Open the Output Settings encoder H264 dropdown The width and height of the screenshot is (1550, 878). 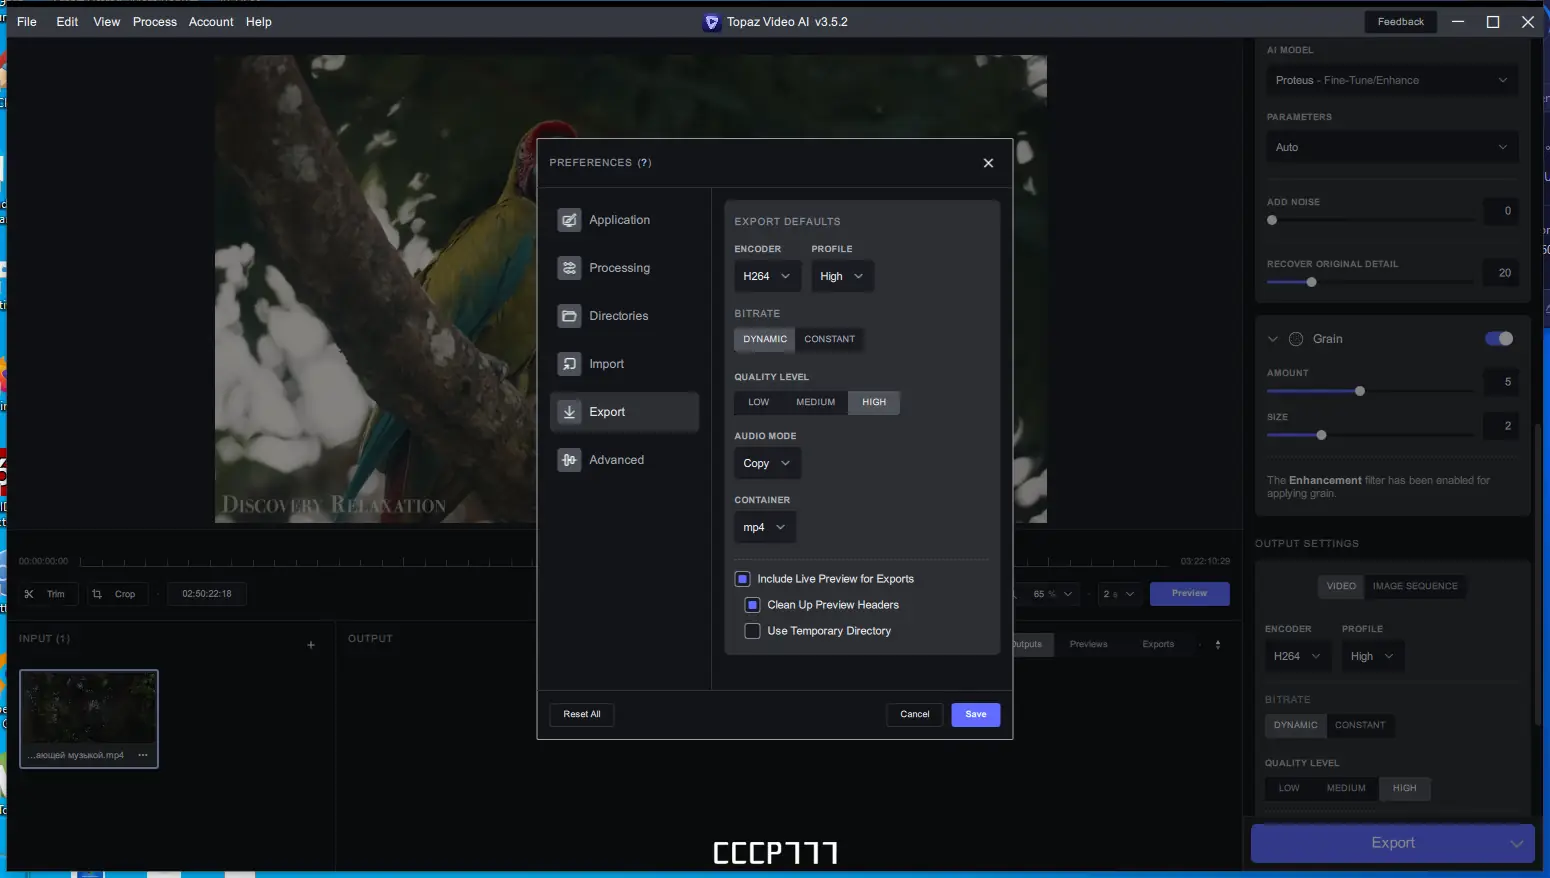tap(1297, 656)
